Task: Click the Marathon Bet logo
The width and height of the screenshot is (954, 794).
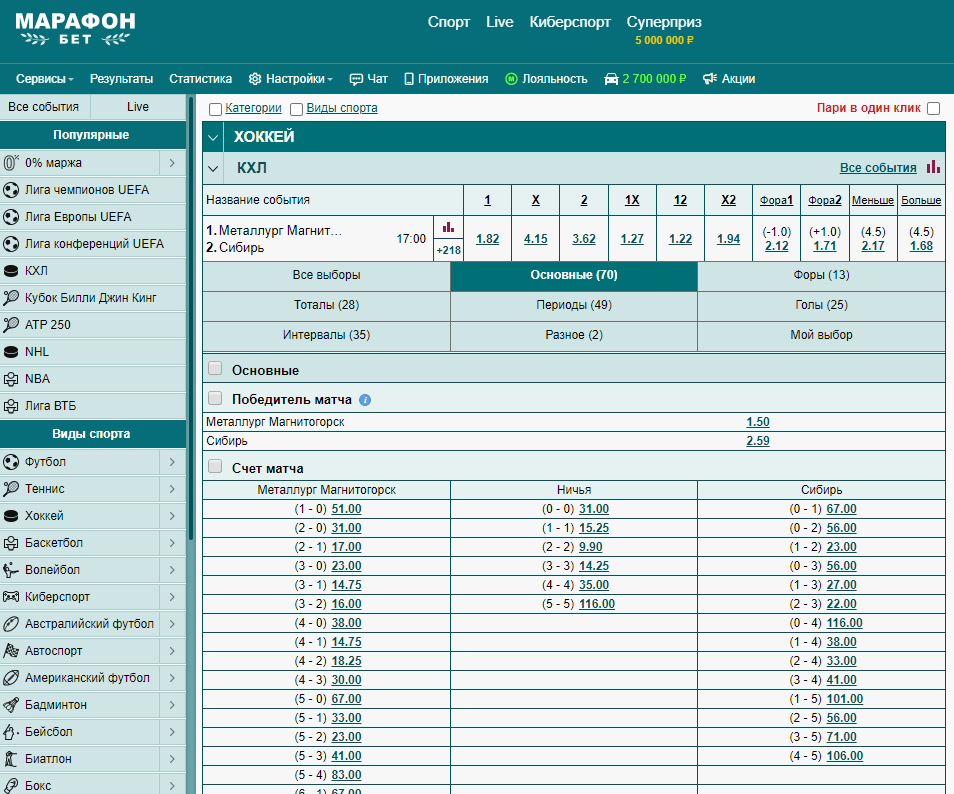Action: tap(75, 29)
